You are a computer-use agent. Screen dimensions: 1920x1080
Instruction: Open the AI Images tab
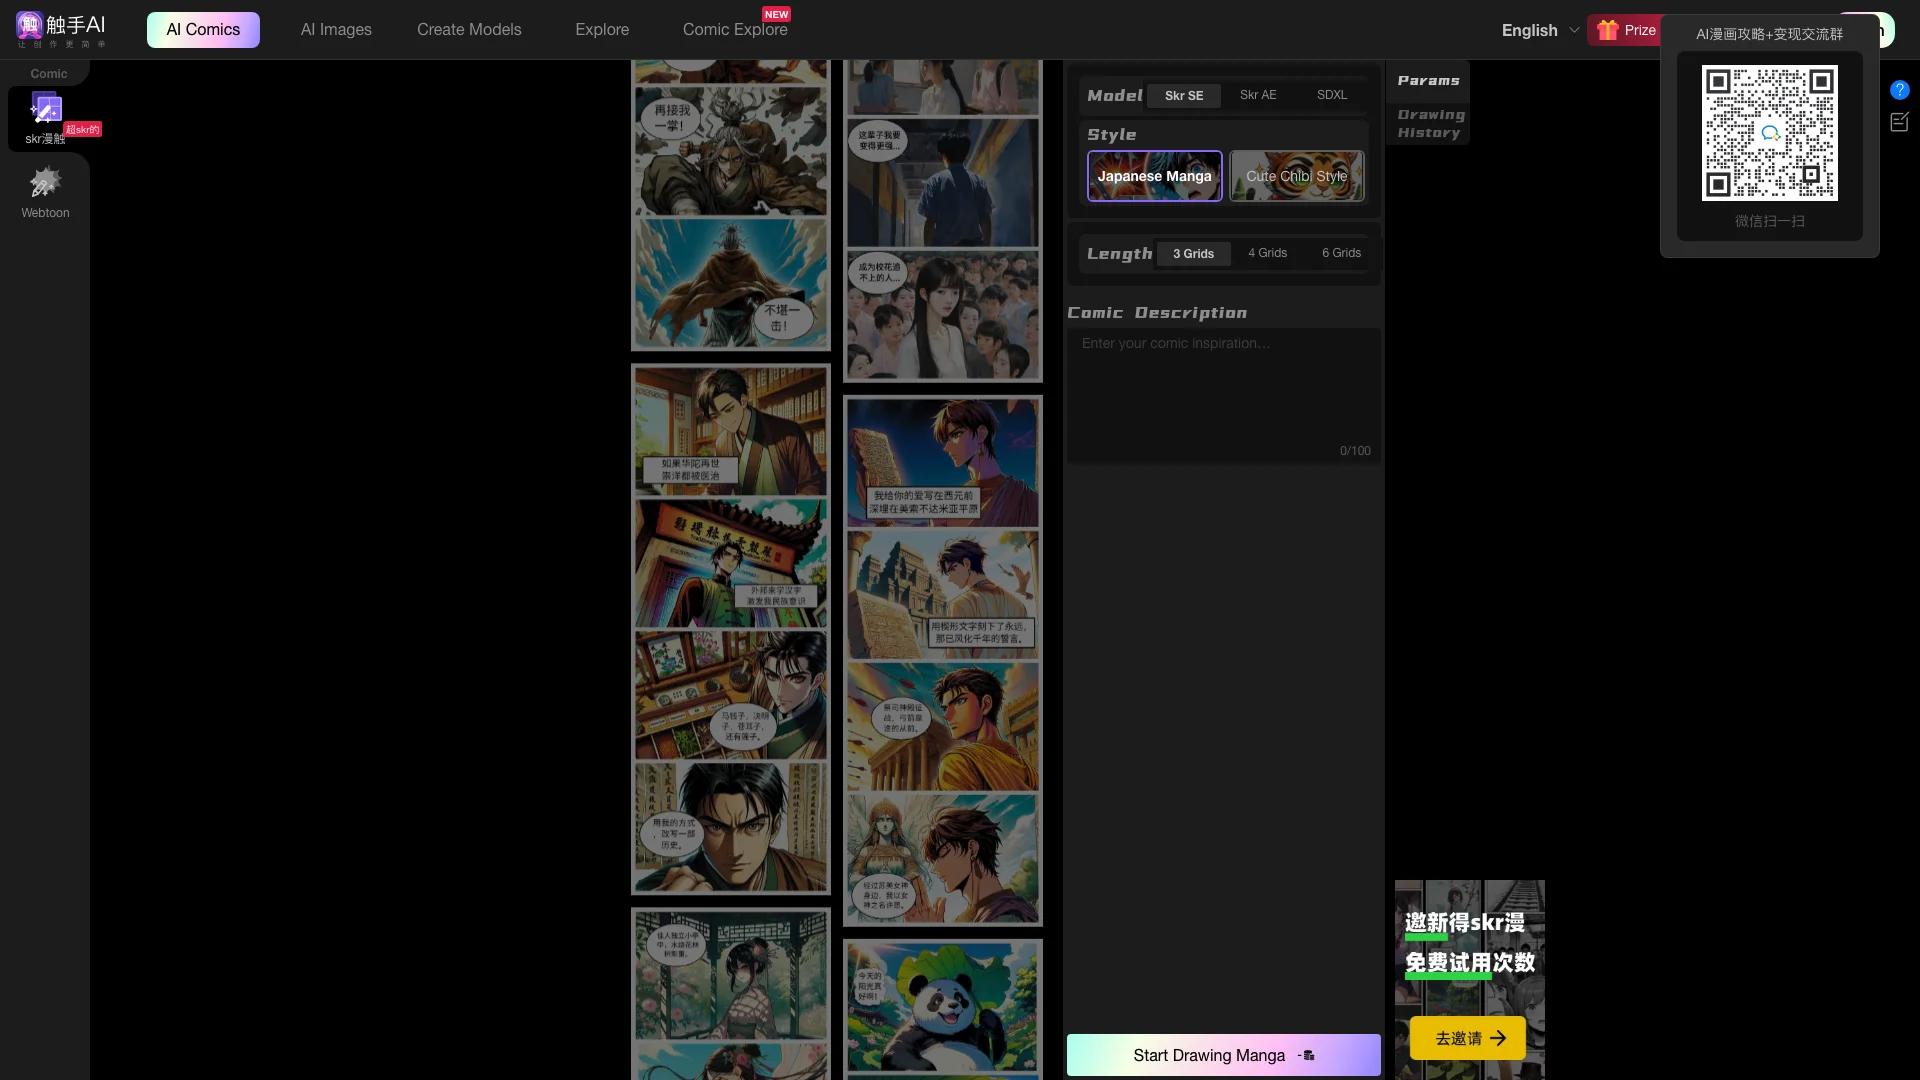point(336,30)
